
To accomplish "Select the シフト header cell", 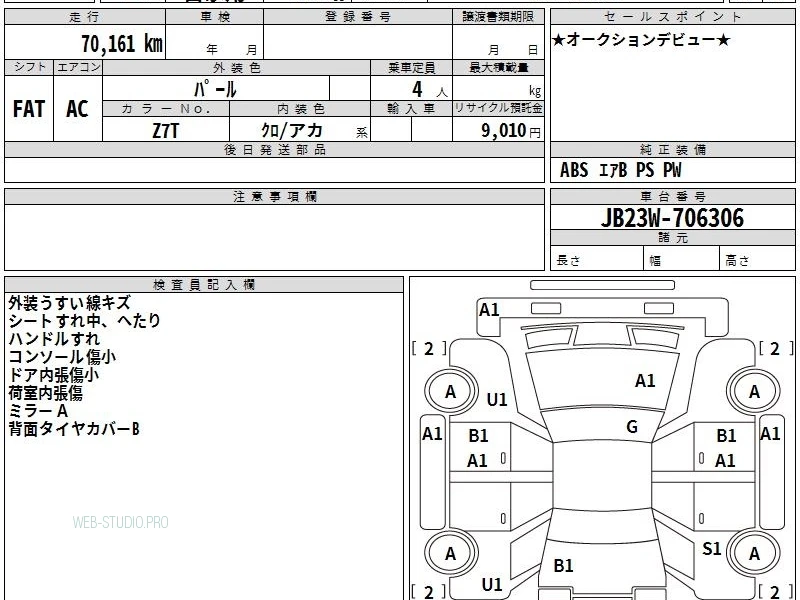I will click(x=29, y=67).
